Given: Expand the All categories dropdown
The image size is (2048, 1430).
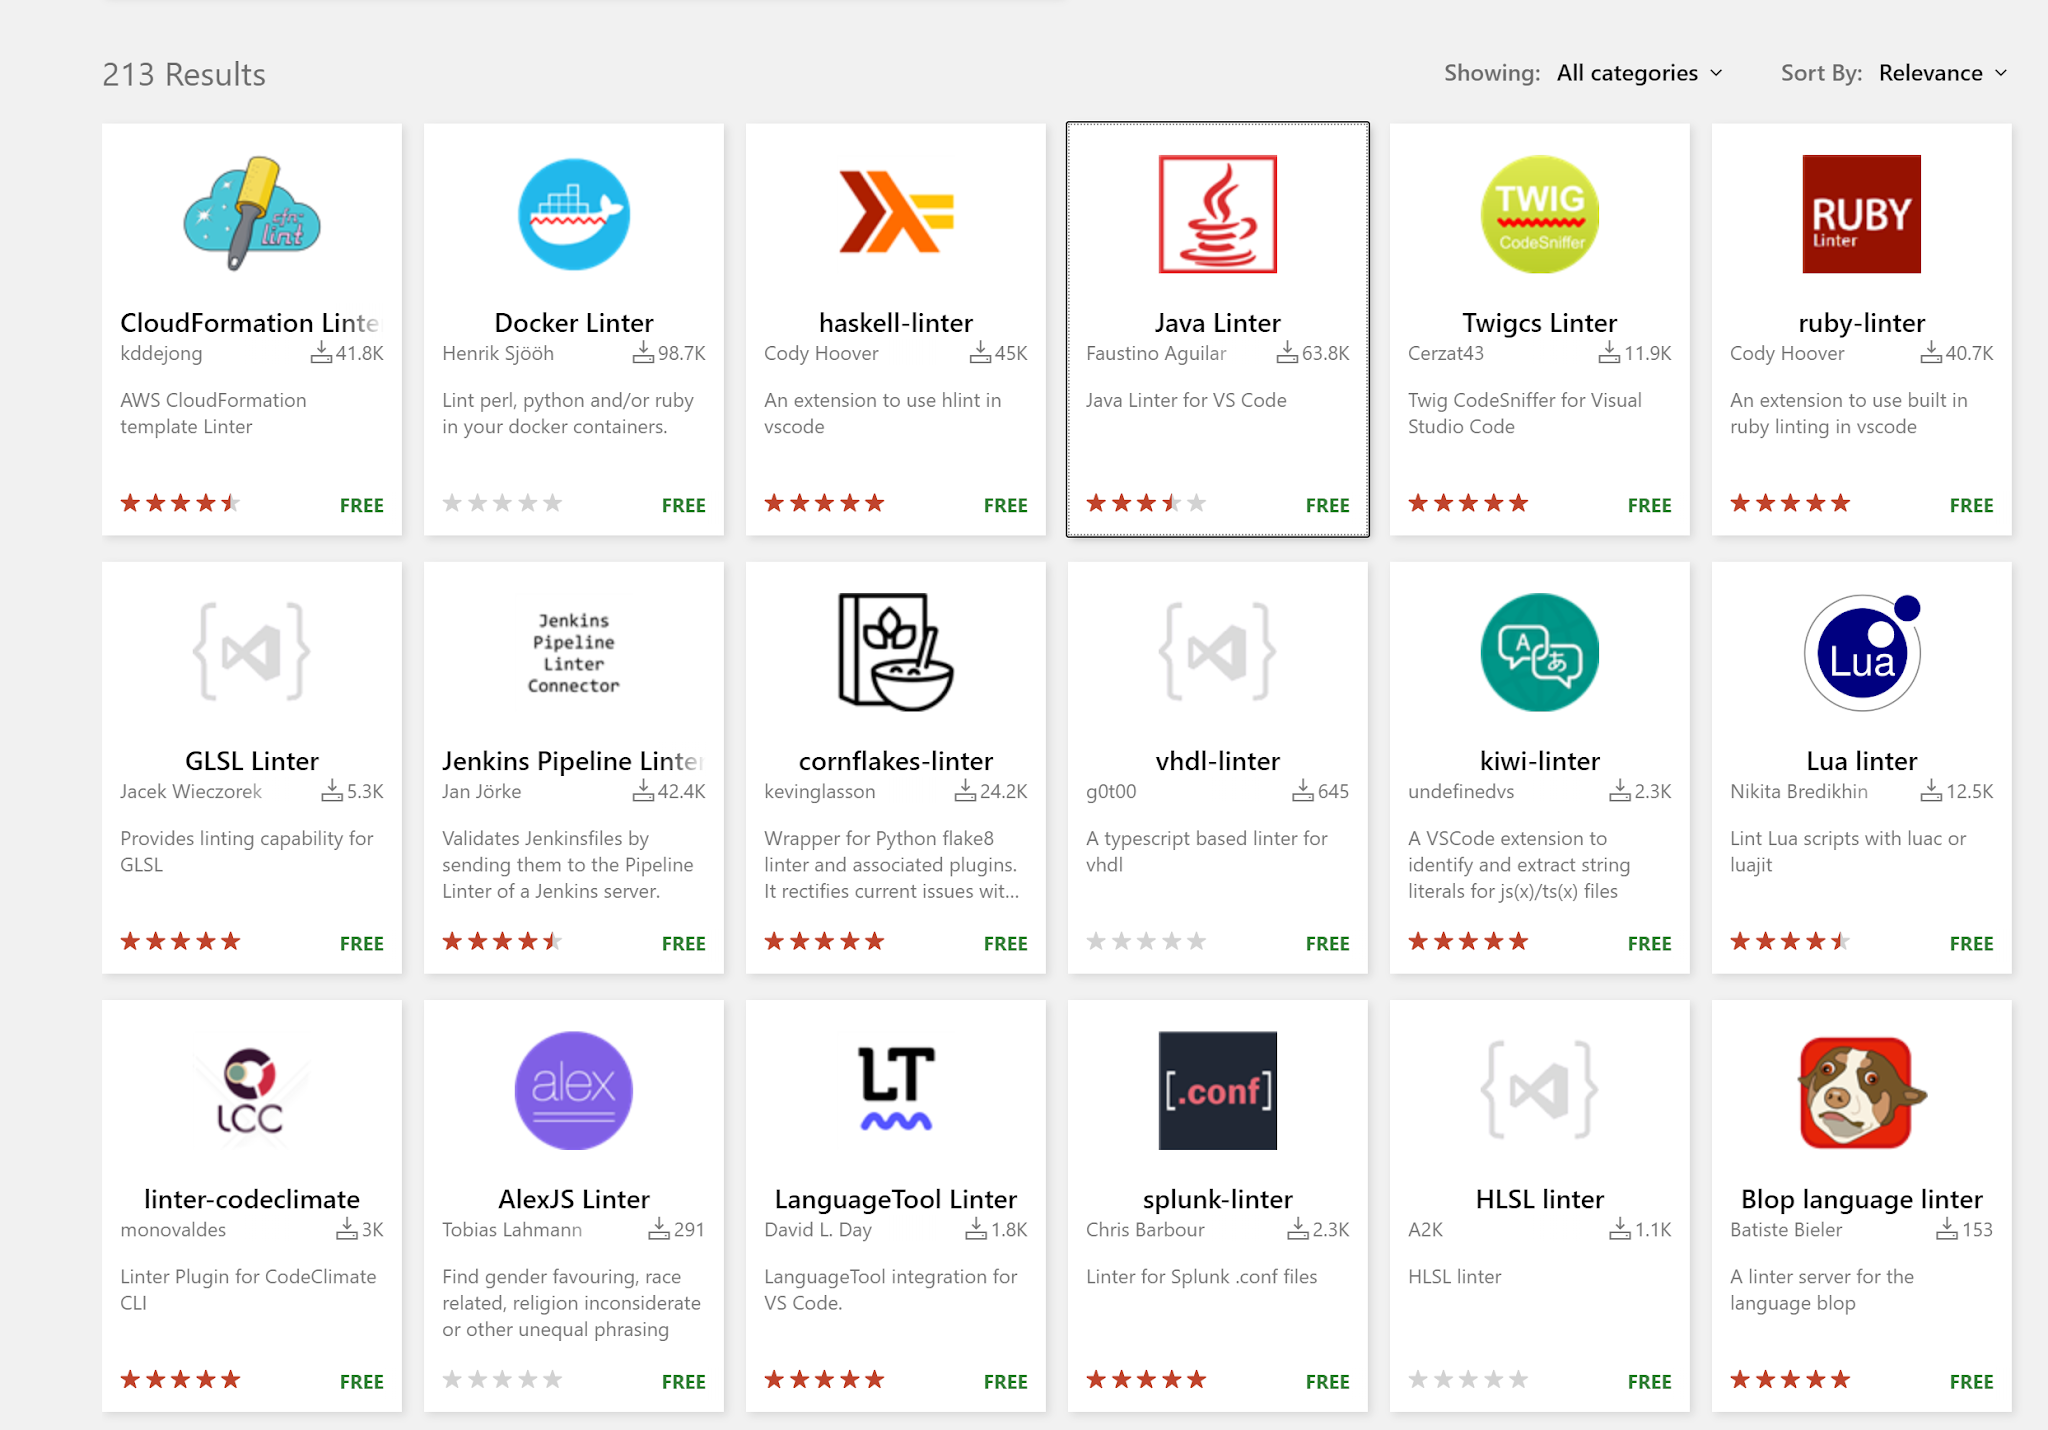Looking at the screenshot, I should pyautogui.click(x=1639, y=73).
